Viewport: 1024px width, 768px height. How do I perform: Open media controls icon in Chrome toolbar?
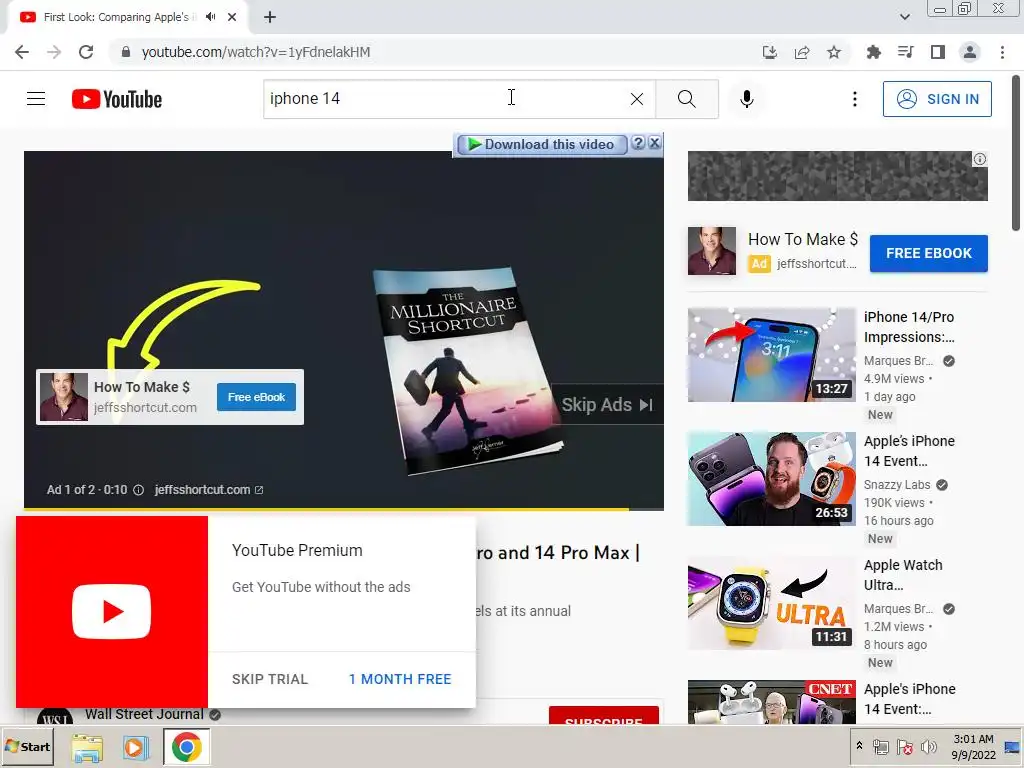(906, 52)
